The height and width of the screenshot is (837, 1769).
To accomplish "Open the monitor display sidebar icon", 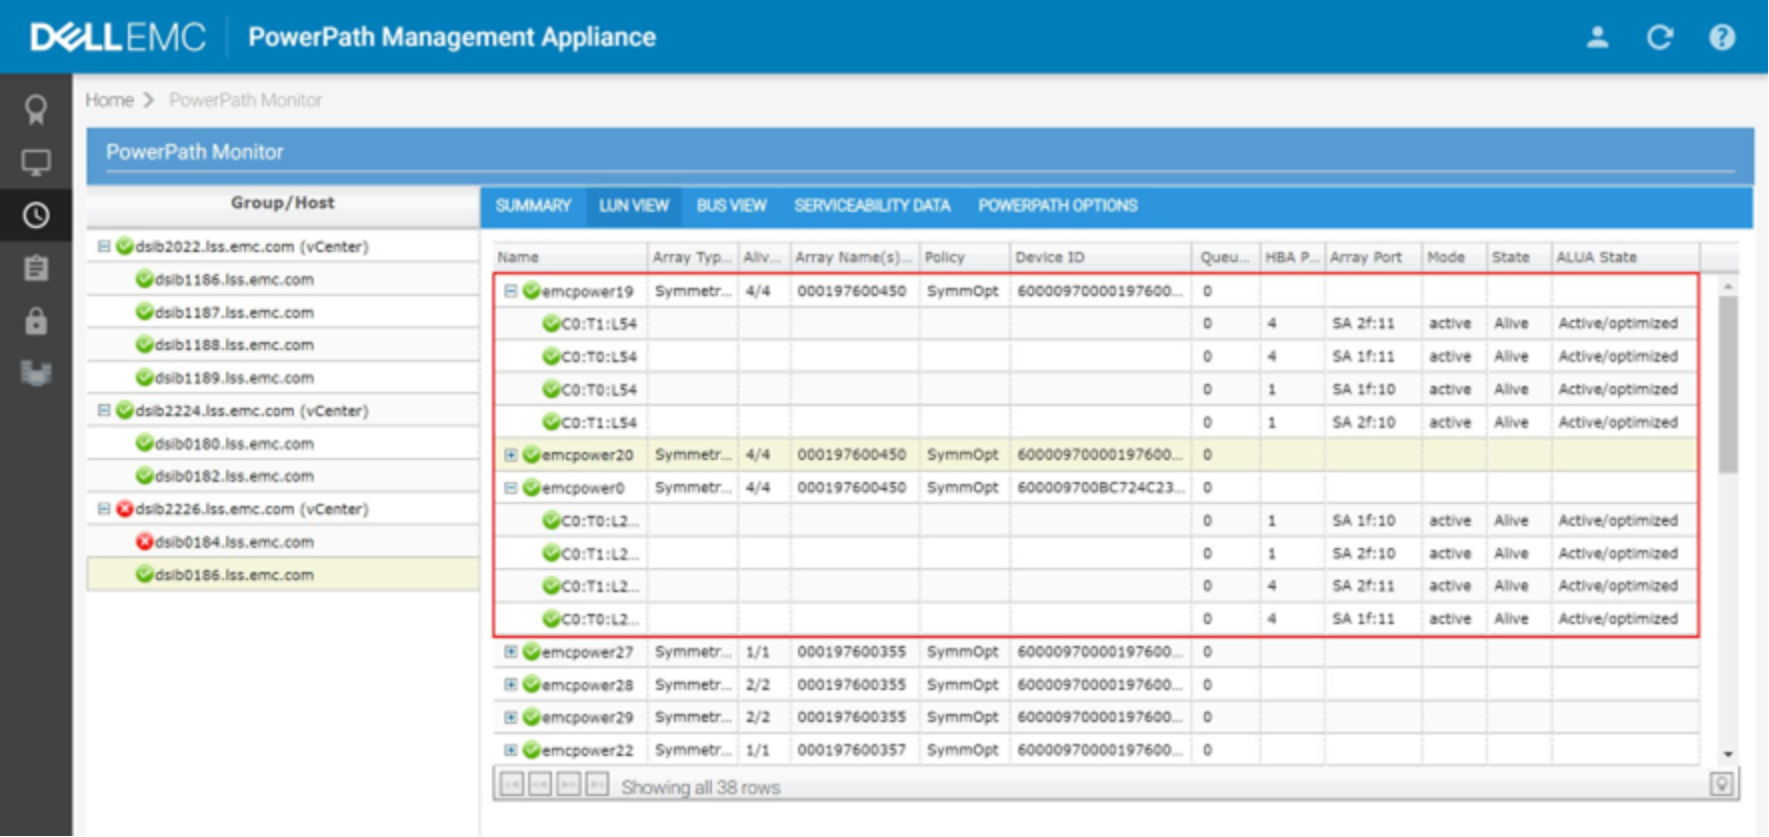I will pos(36,162).
